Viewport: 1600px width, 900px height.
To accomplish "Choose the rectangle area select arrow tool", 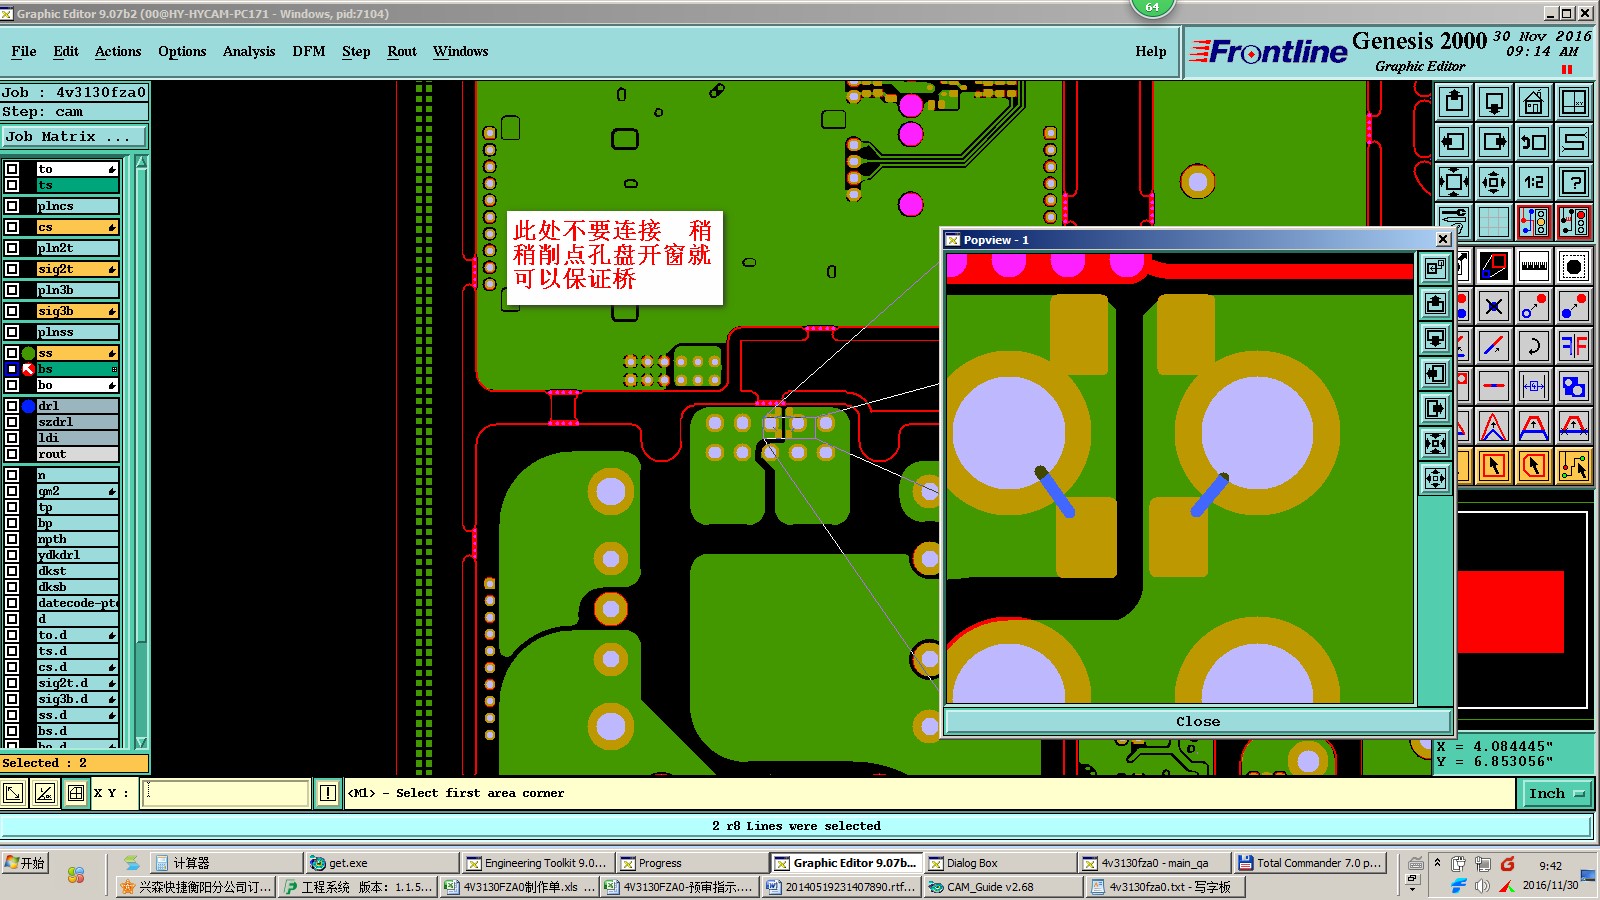I will [1494, 466].
